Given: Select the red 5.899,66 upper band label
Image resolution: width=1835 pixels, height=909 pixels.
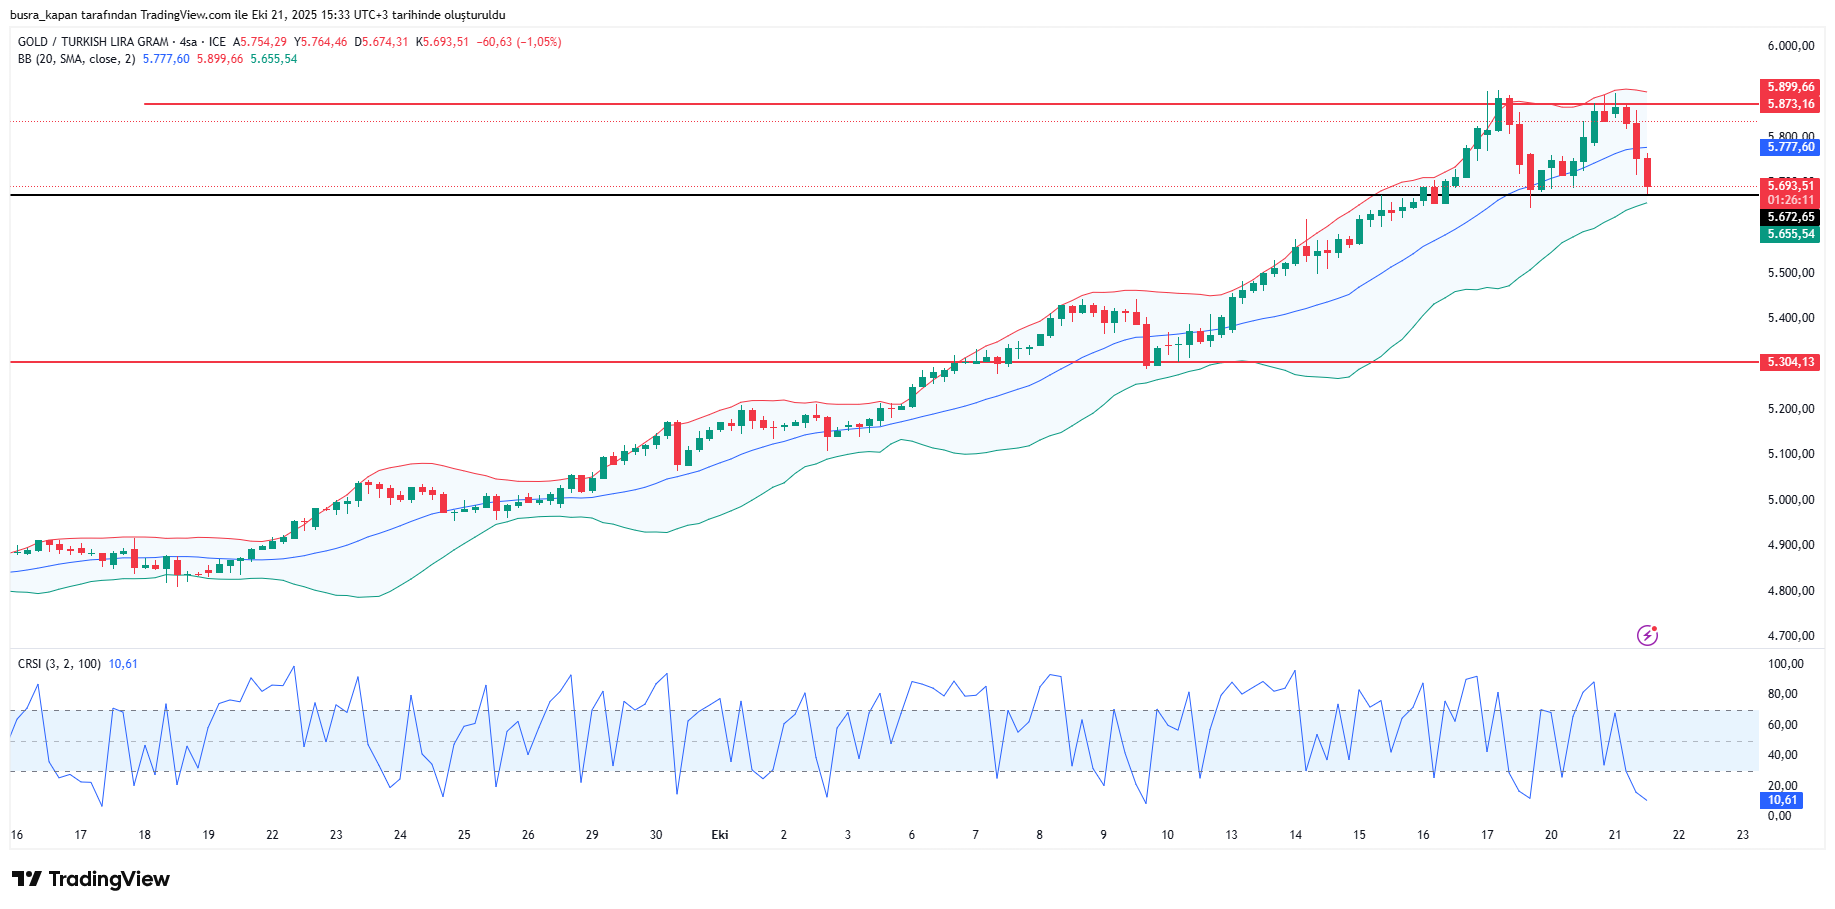Looking at the screenshot, I should point(1789,87).
